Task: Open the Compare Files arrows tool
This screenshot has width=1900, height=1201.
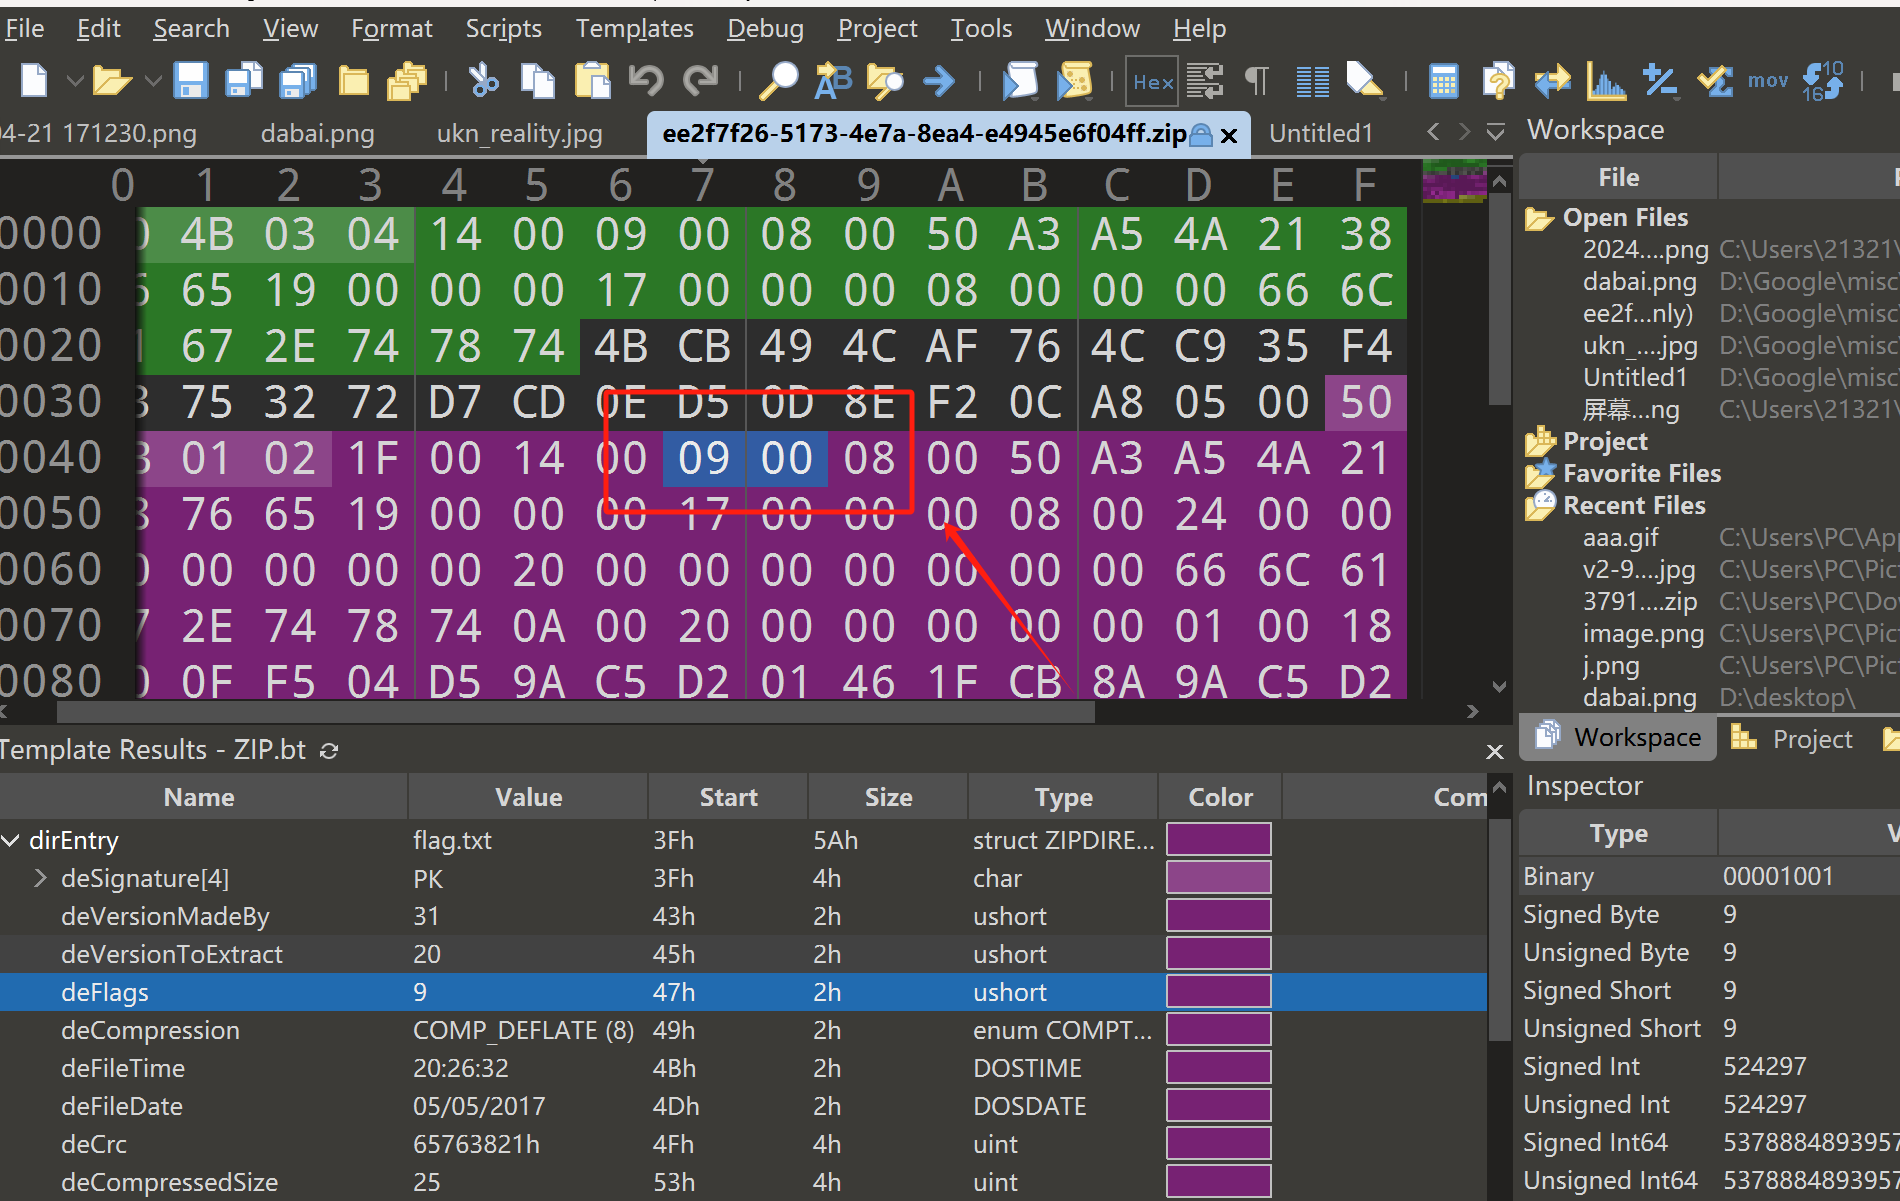Action: click(1552, 81)
